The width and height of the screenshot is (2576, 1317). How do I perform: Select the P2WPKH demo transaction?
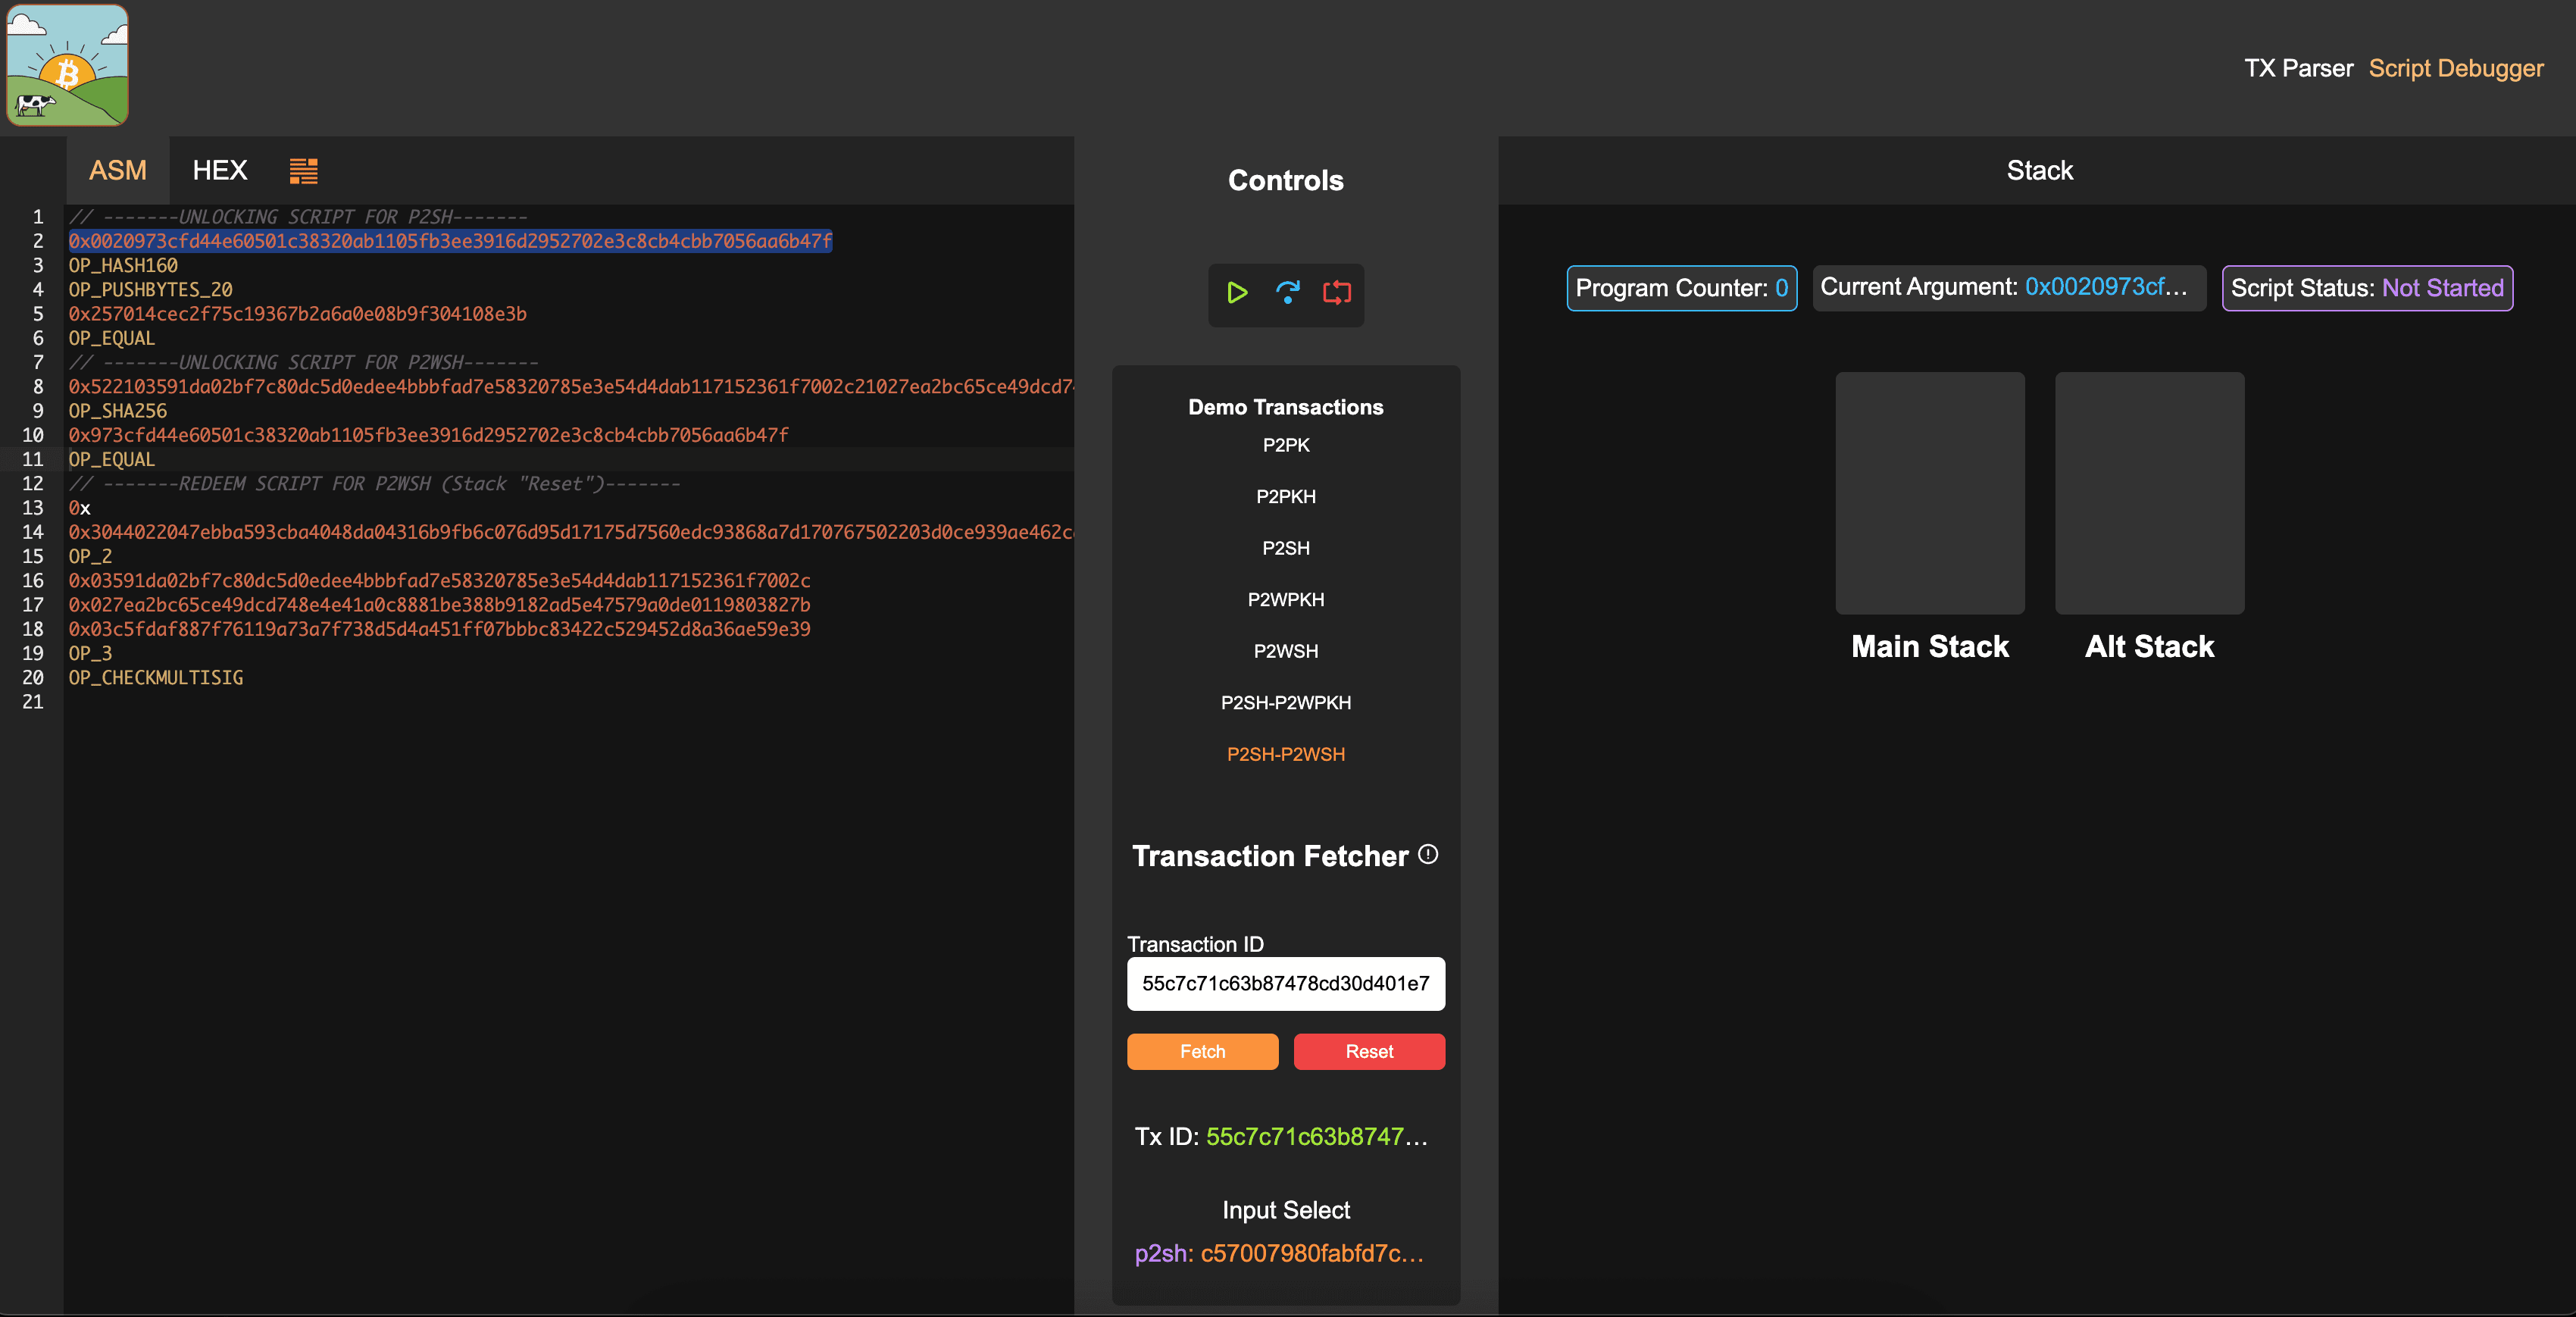point(1286,599)
